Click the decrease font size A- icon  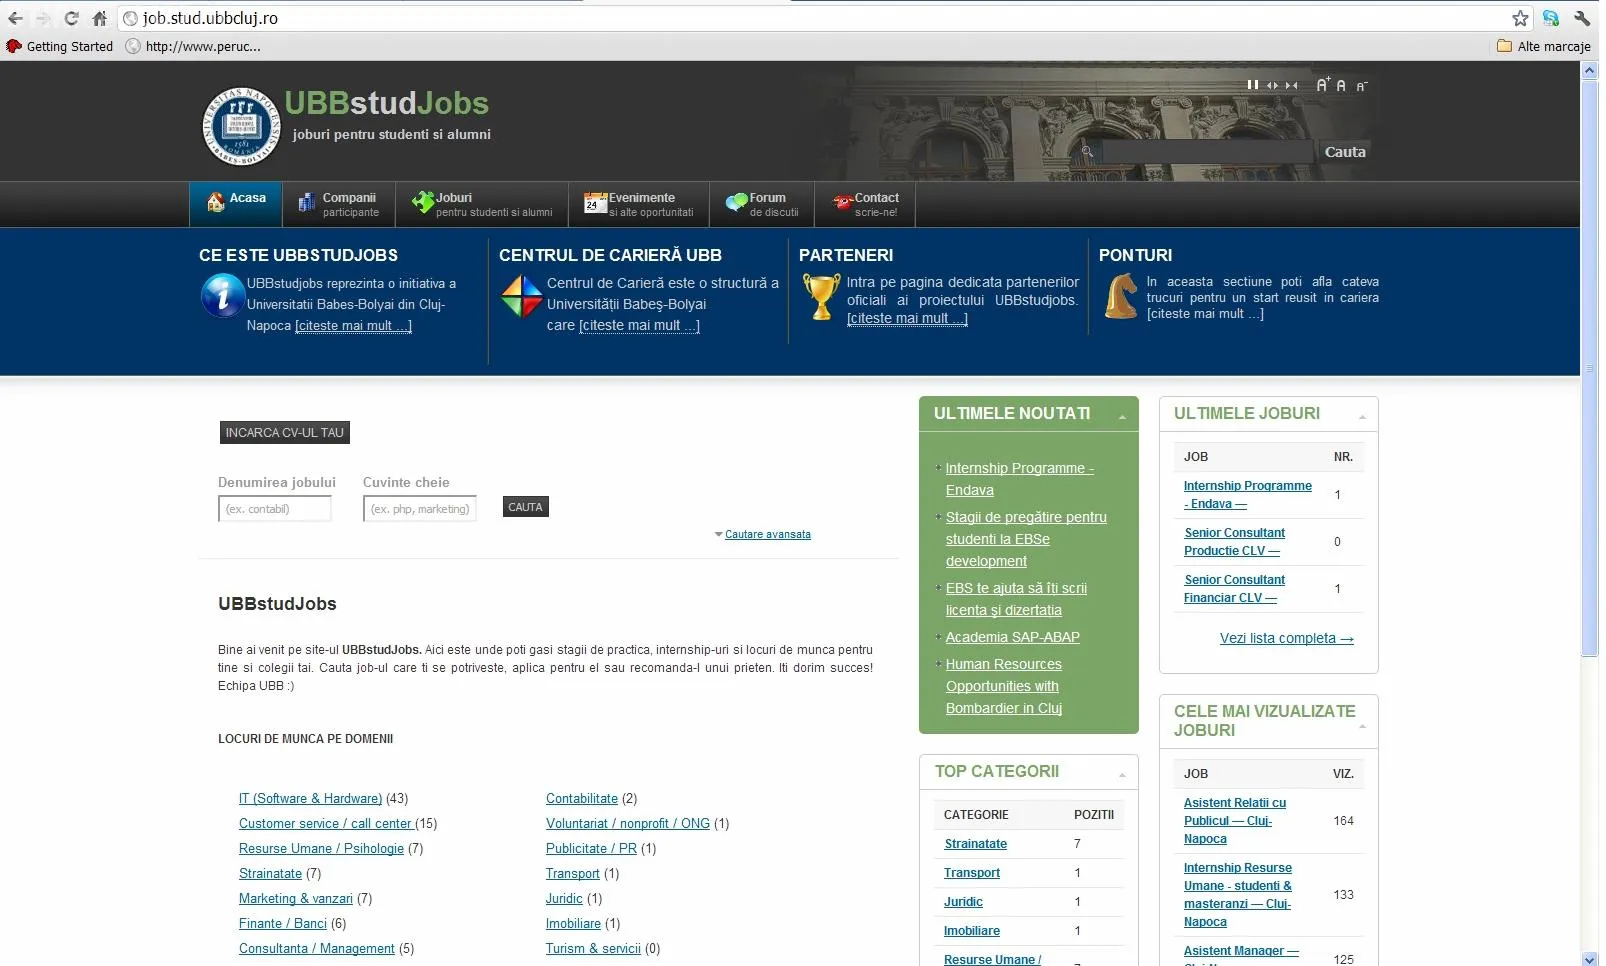tap(1361, 87)
